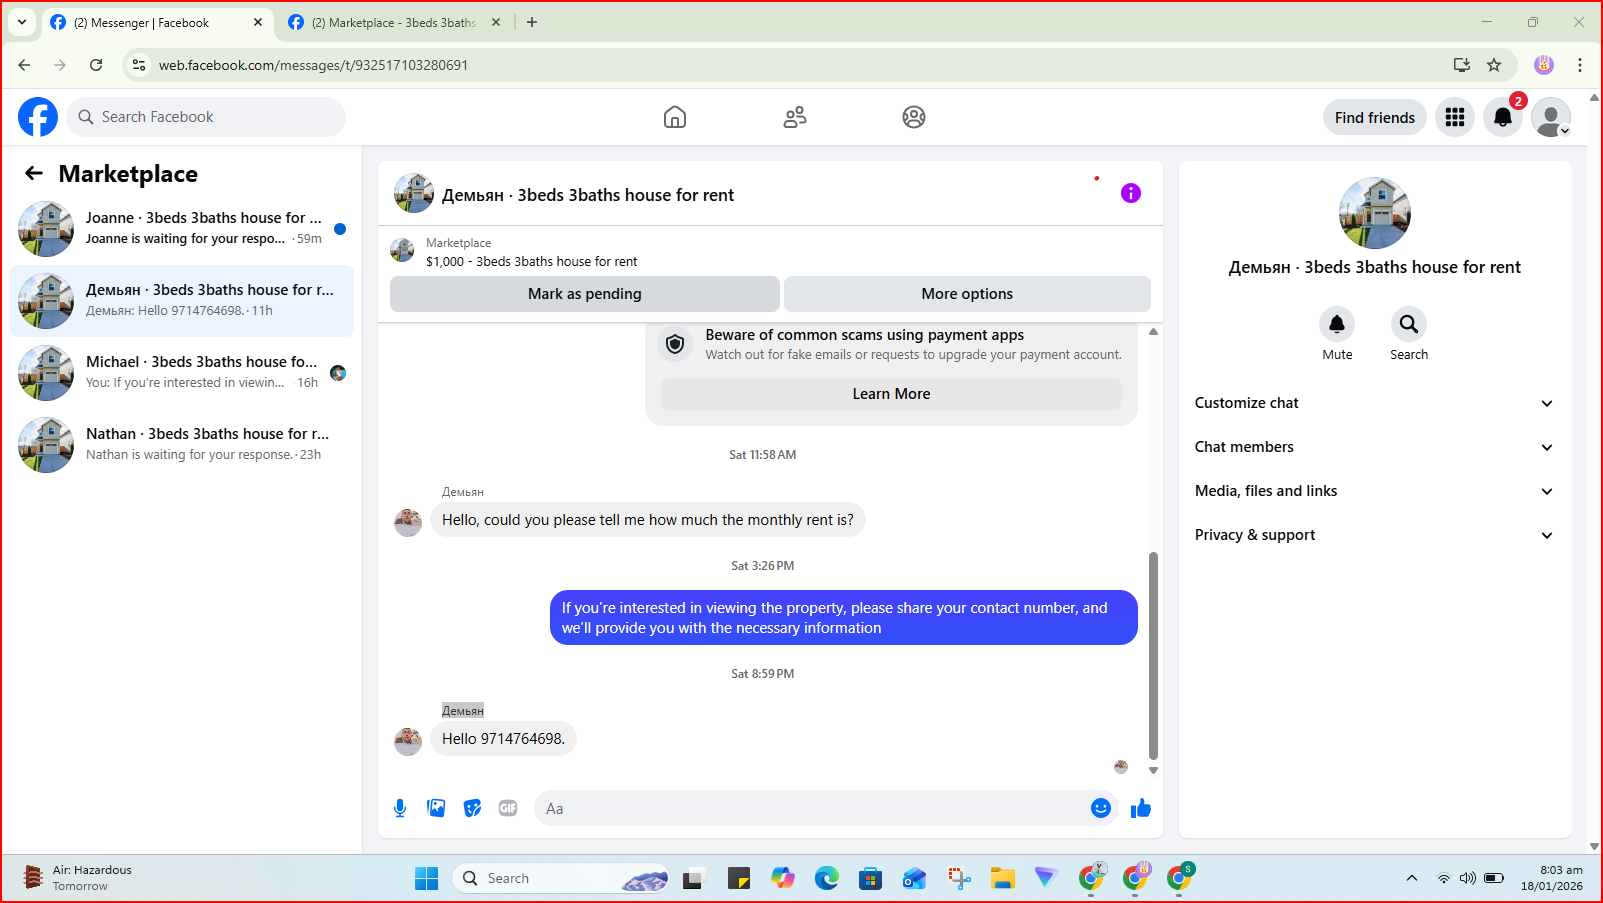Open Microsoft Store from taskbar

click(871, 878)
